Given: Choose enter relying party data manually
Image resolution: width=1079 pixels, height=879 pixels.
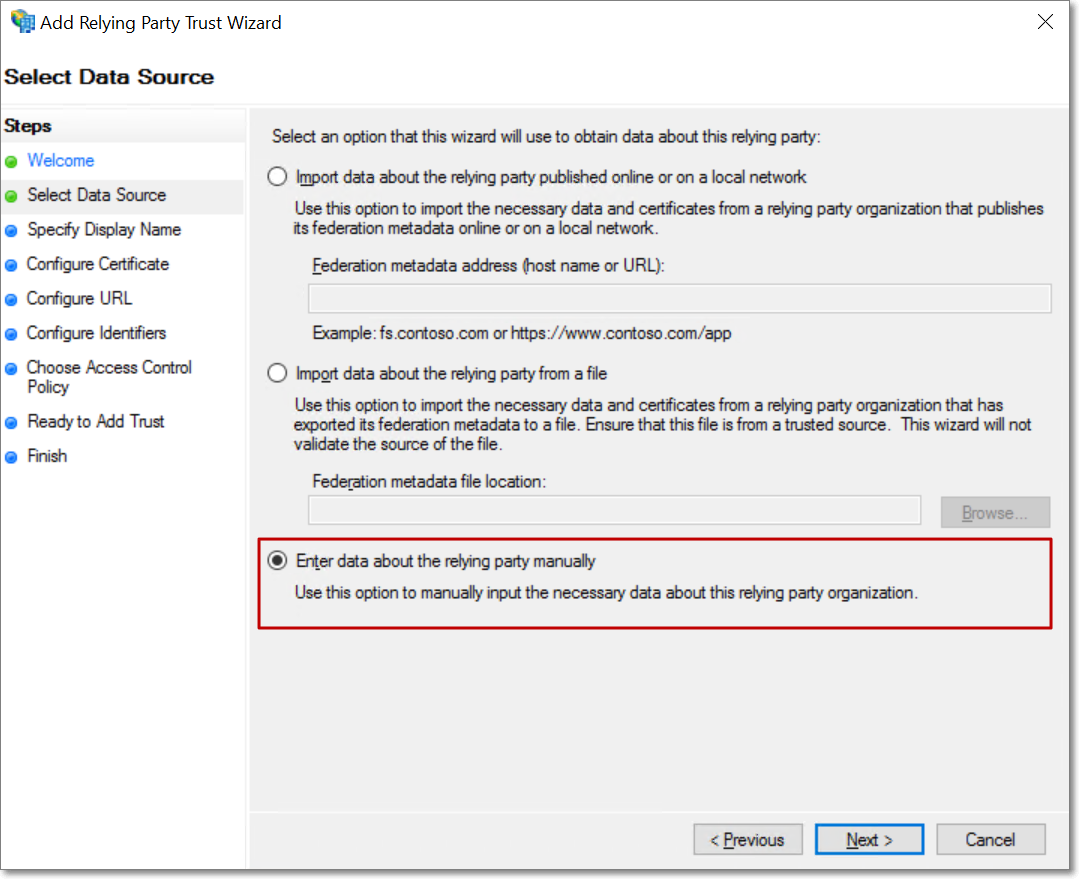Looking at the screenshot, I should click(278, 561).
